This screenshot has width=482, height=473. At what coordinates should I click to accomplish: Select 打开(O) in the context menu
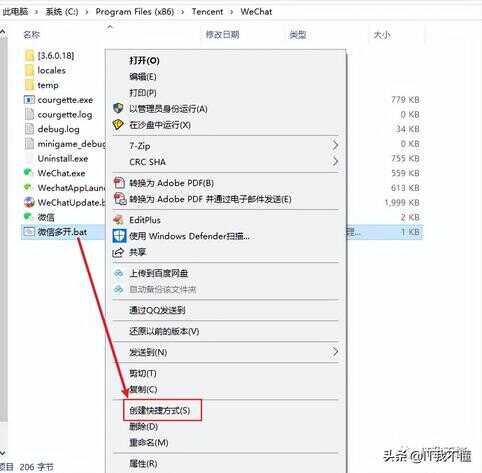tap(144, 60)
